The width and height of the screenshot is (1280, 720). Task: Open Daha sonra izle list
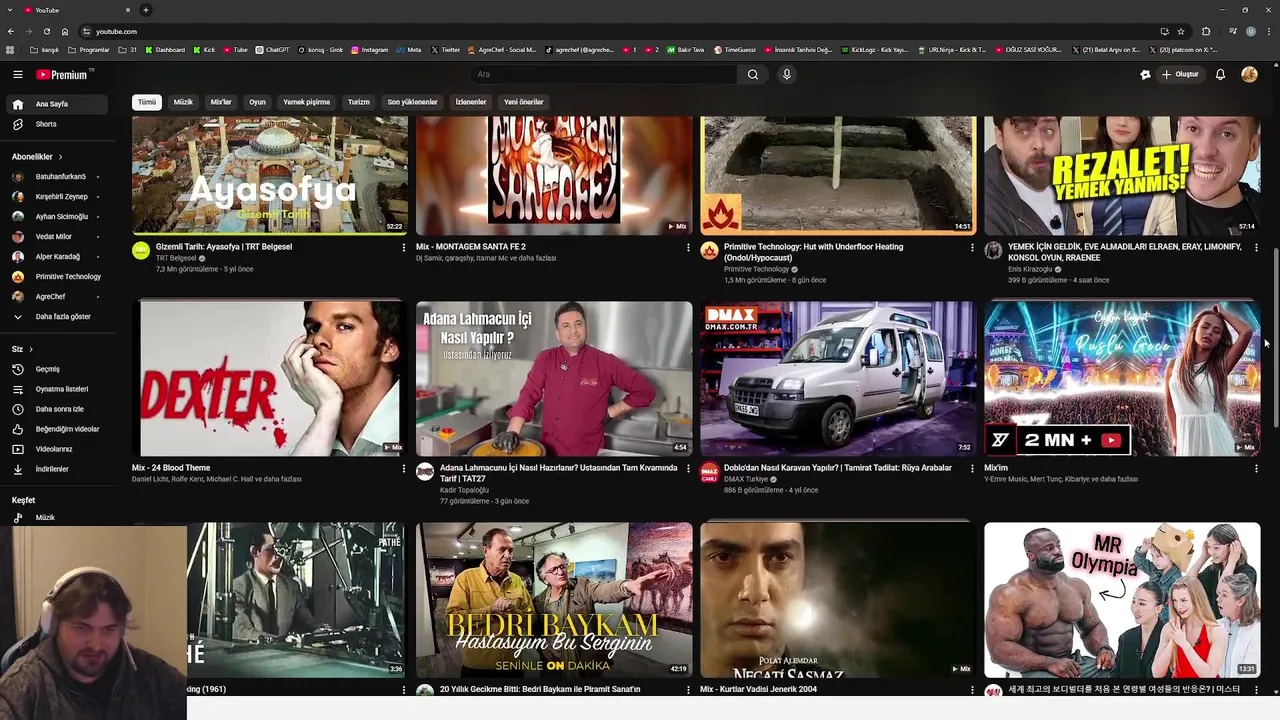click(57, 409)
